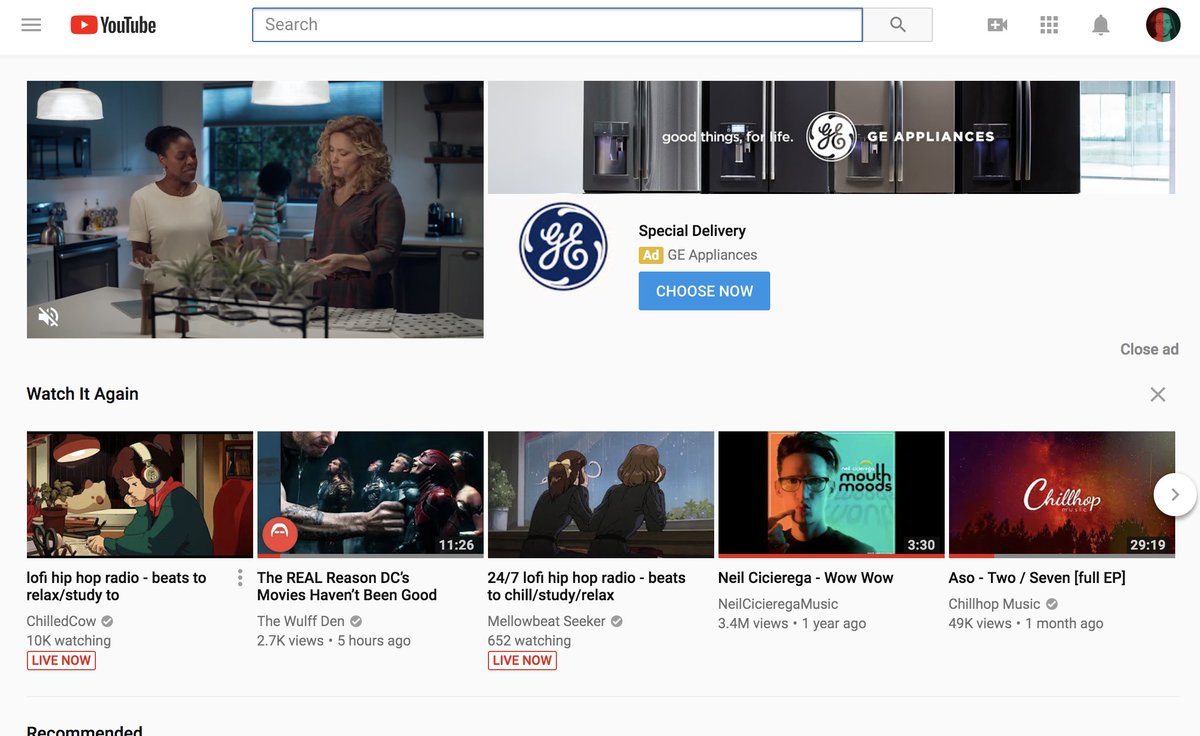The height and width of the screenshot is (736, 1200).
Task: Open the YouTube apps grid
Action: (x=1049, y=25)
